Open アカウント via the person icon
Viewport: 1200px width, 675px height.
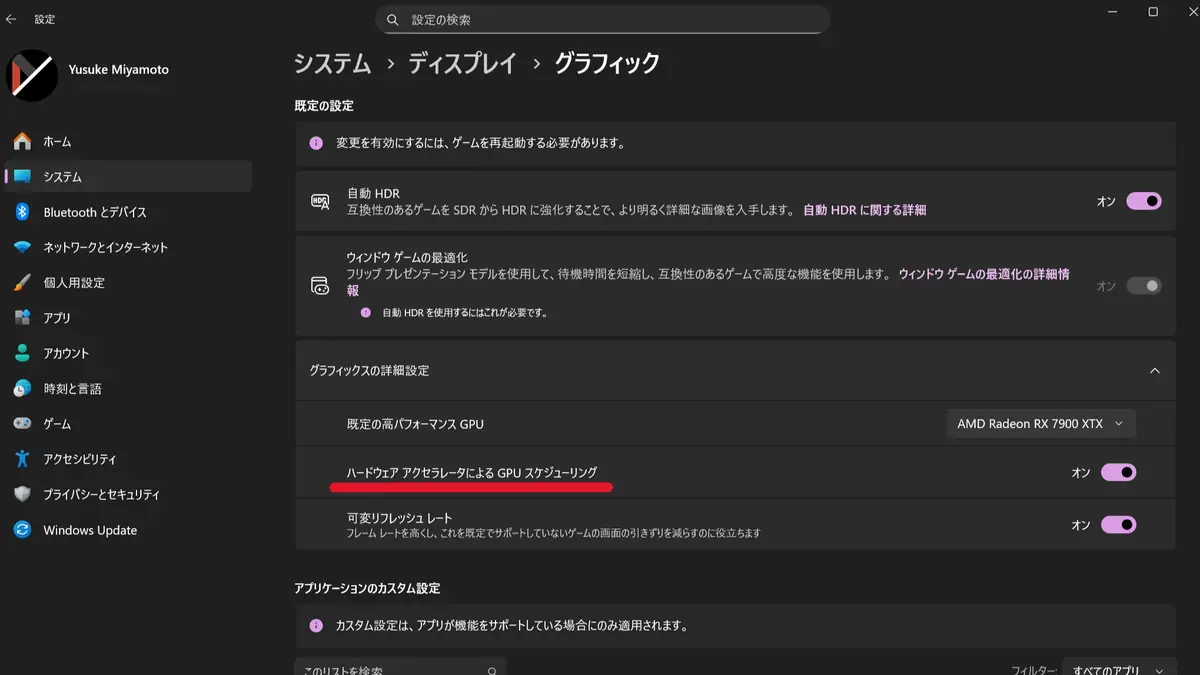[22, 353]
